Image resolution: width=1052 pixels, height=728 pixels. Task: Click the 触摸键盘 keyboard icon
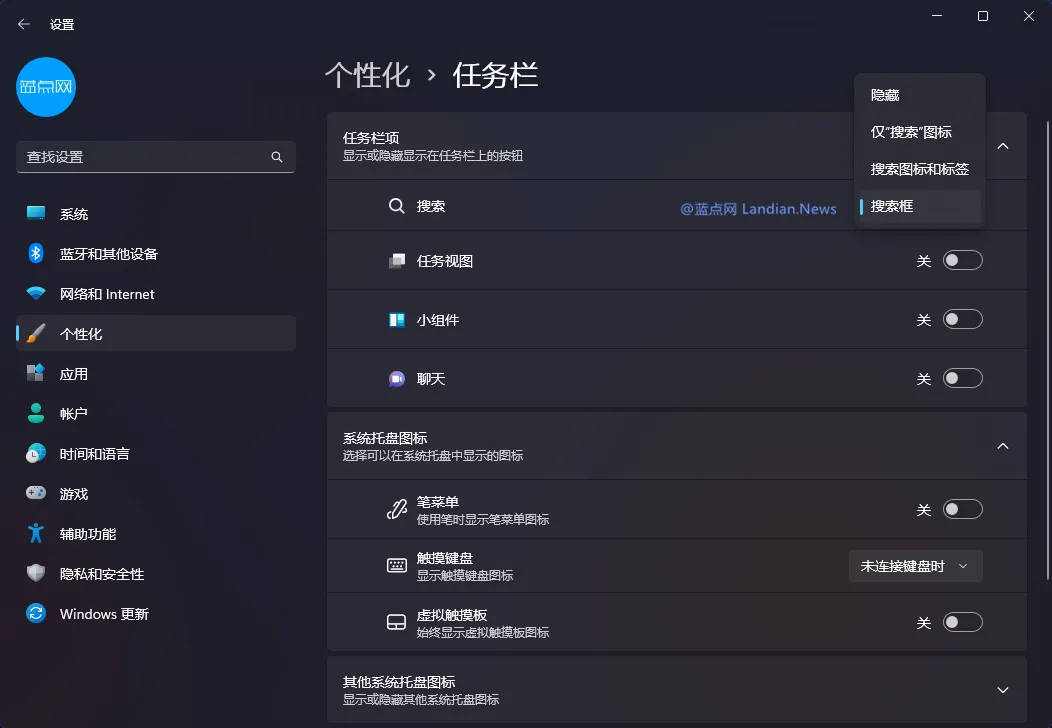click(x=397, y=565)
